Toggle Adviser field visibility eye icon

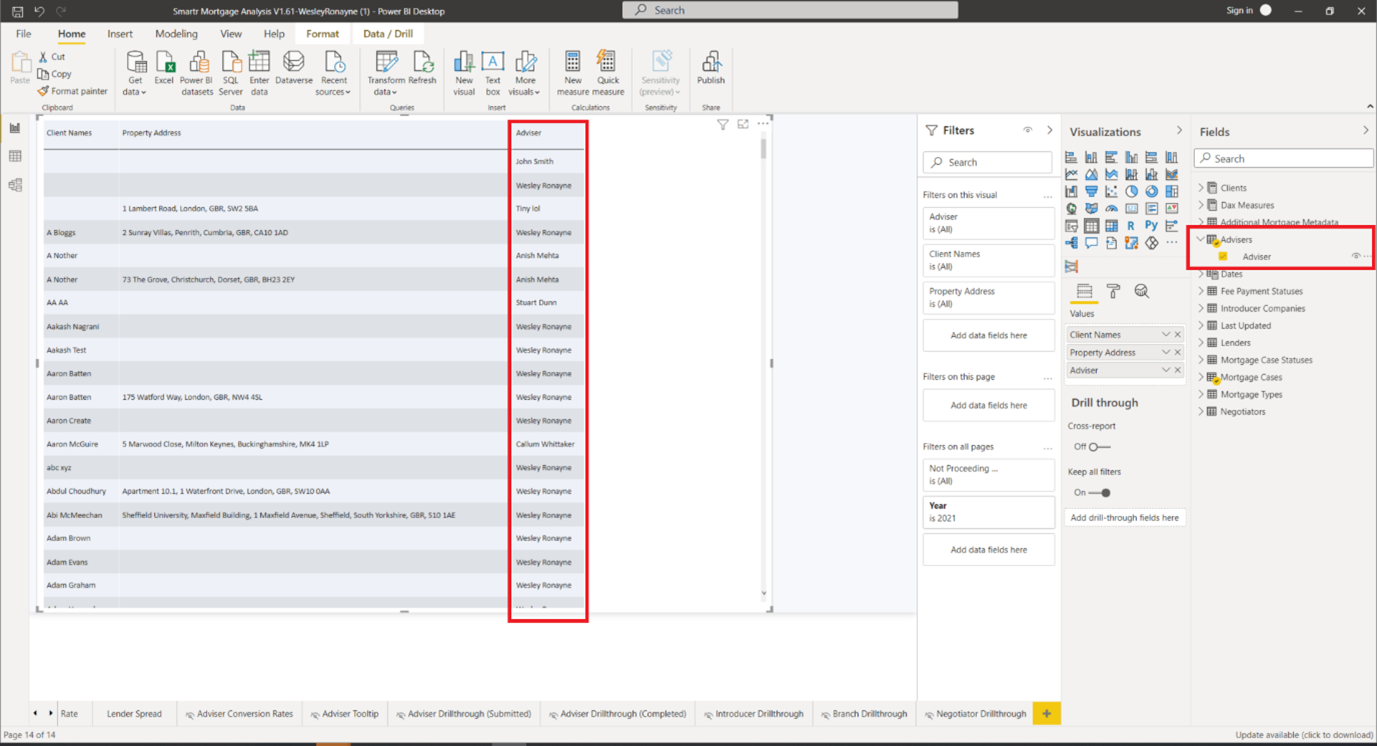coord(1356,257)
